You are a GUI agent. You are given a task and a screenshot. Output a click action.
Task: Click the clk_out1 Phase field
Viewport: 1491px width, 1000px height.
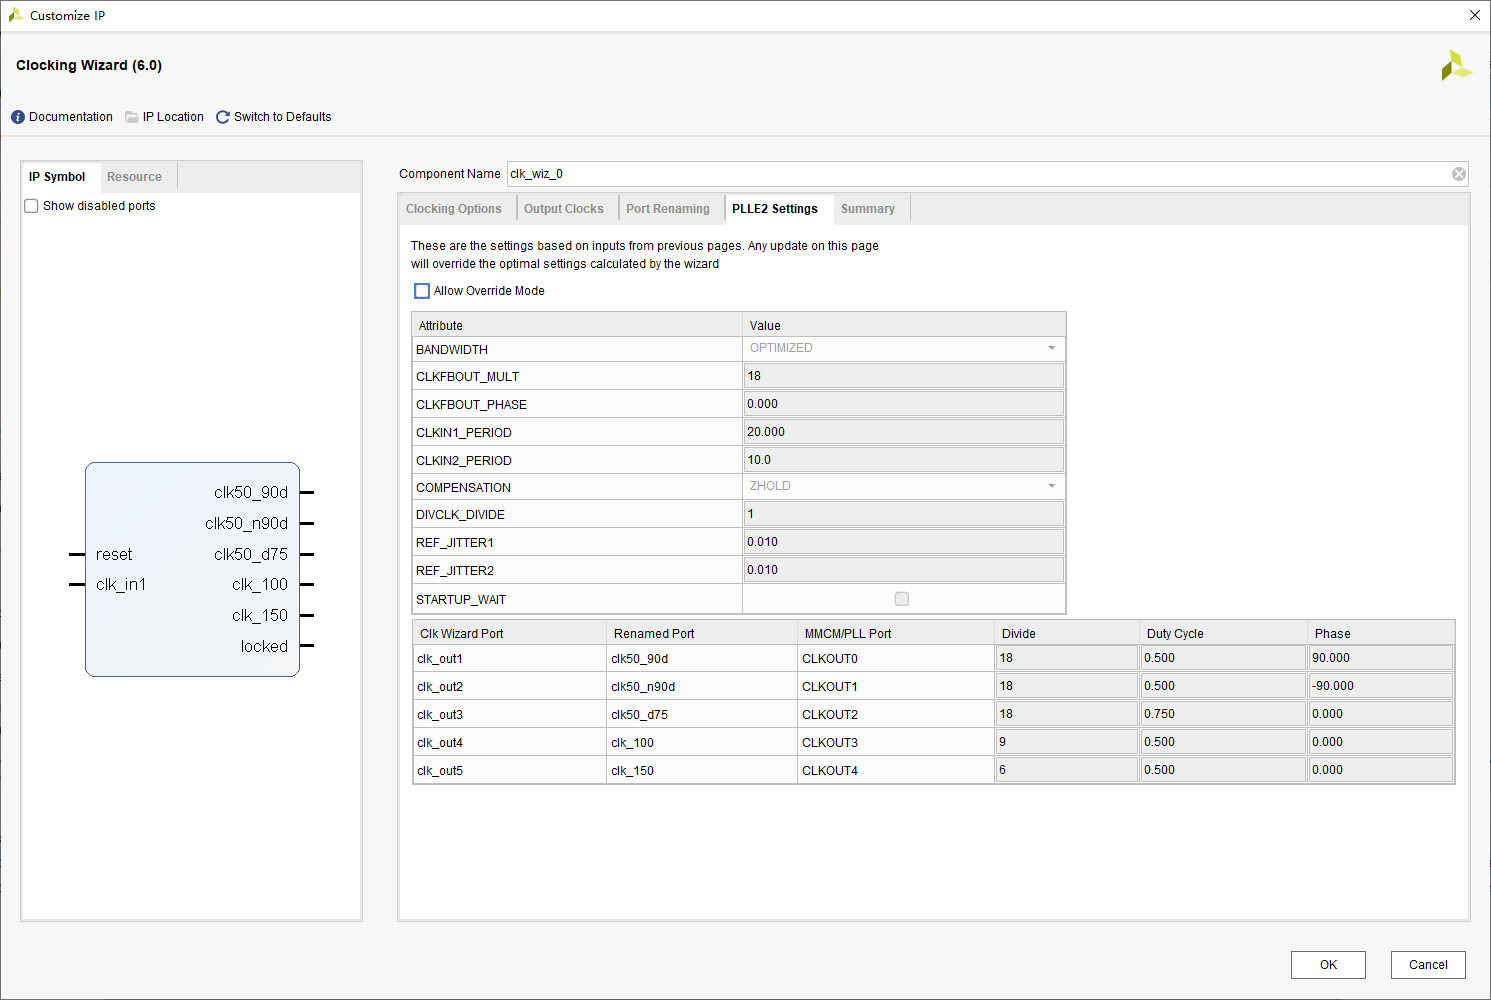pyautogui.click(x=1380, y=658)
